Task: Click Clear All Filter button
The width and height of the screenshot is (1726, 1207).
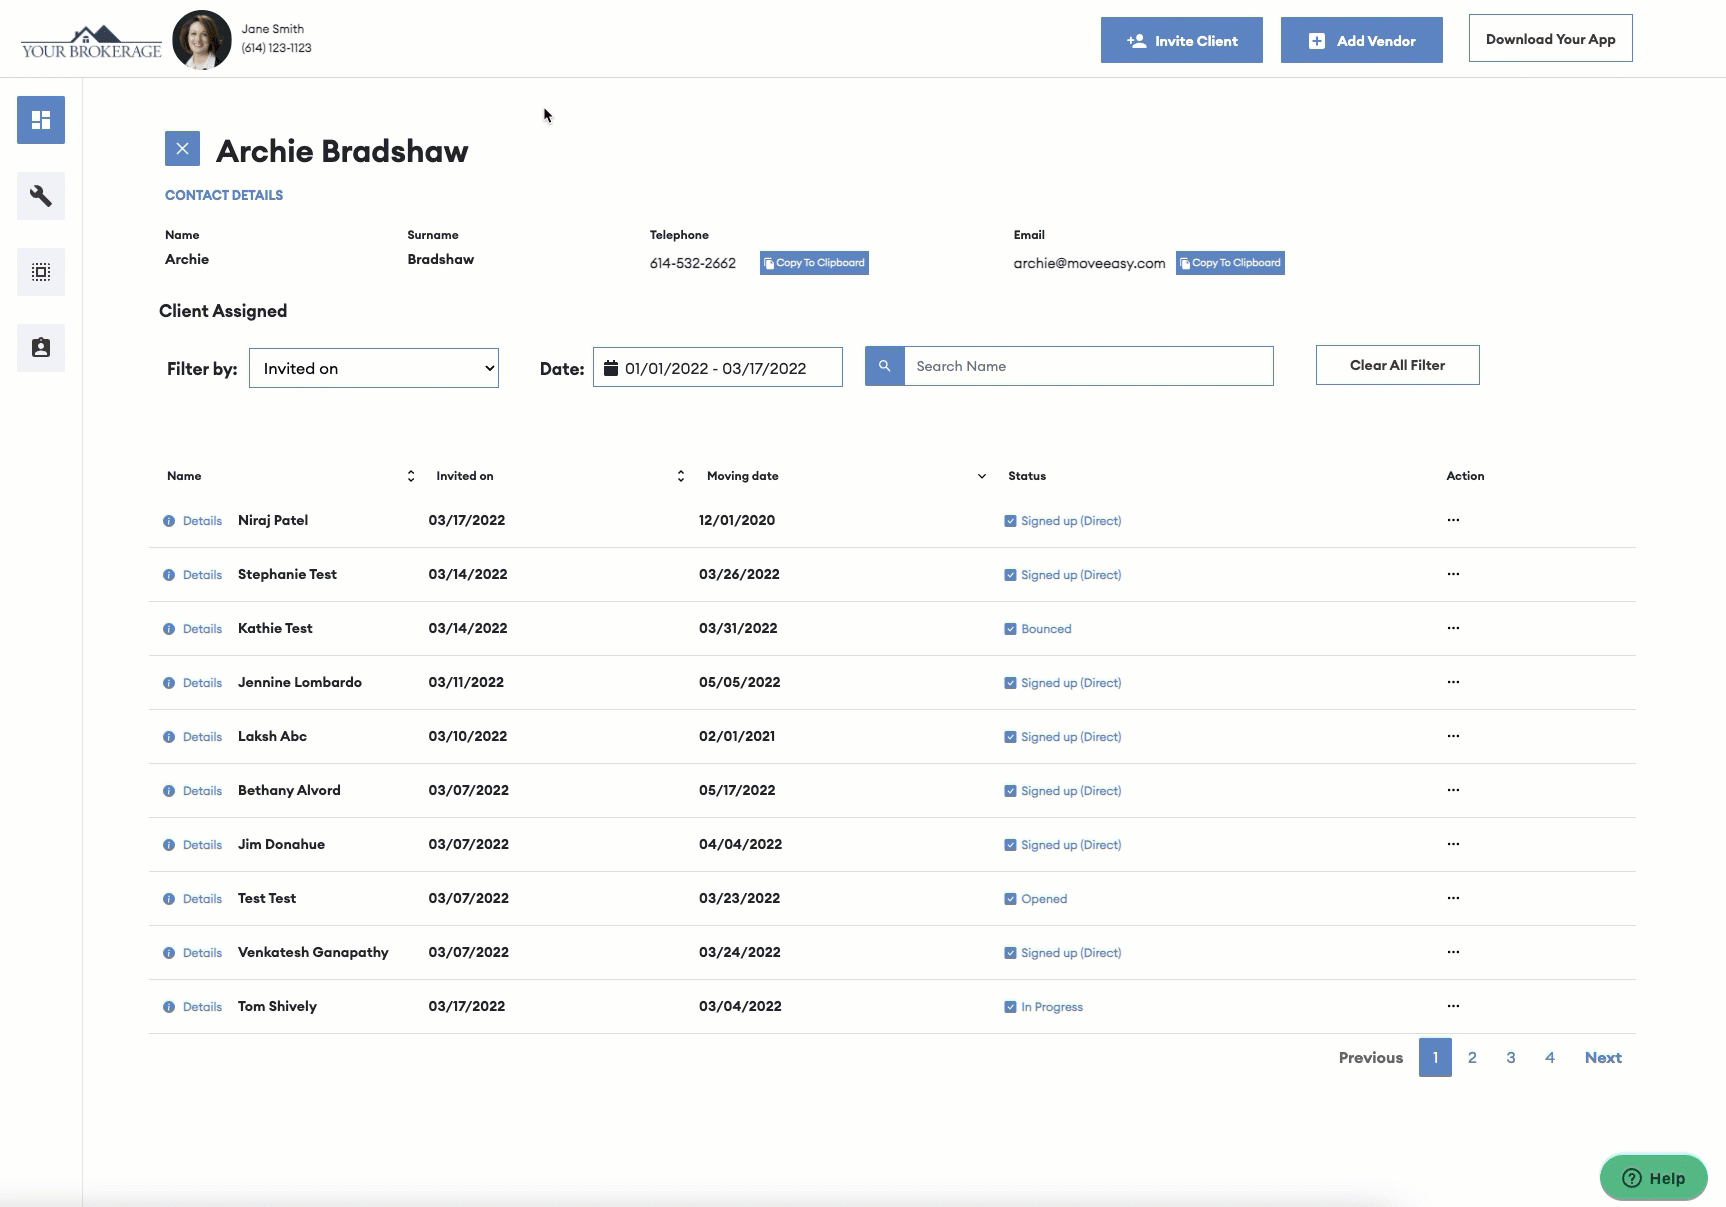Action: click(1398, 365)
